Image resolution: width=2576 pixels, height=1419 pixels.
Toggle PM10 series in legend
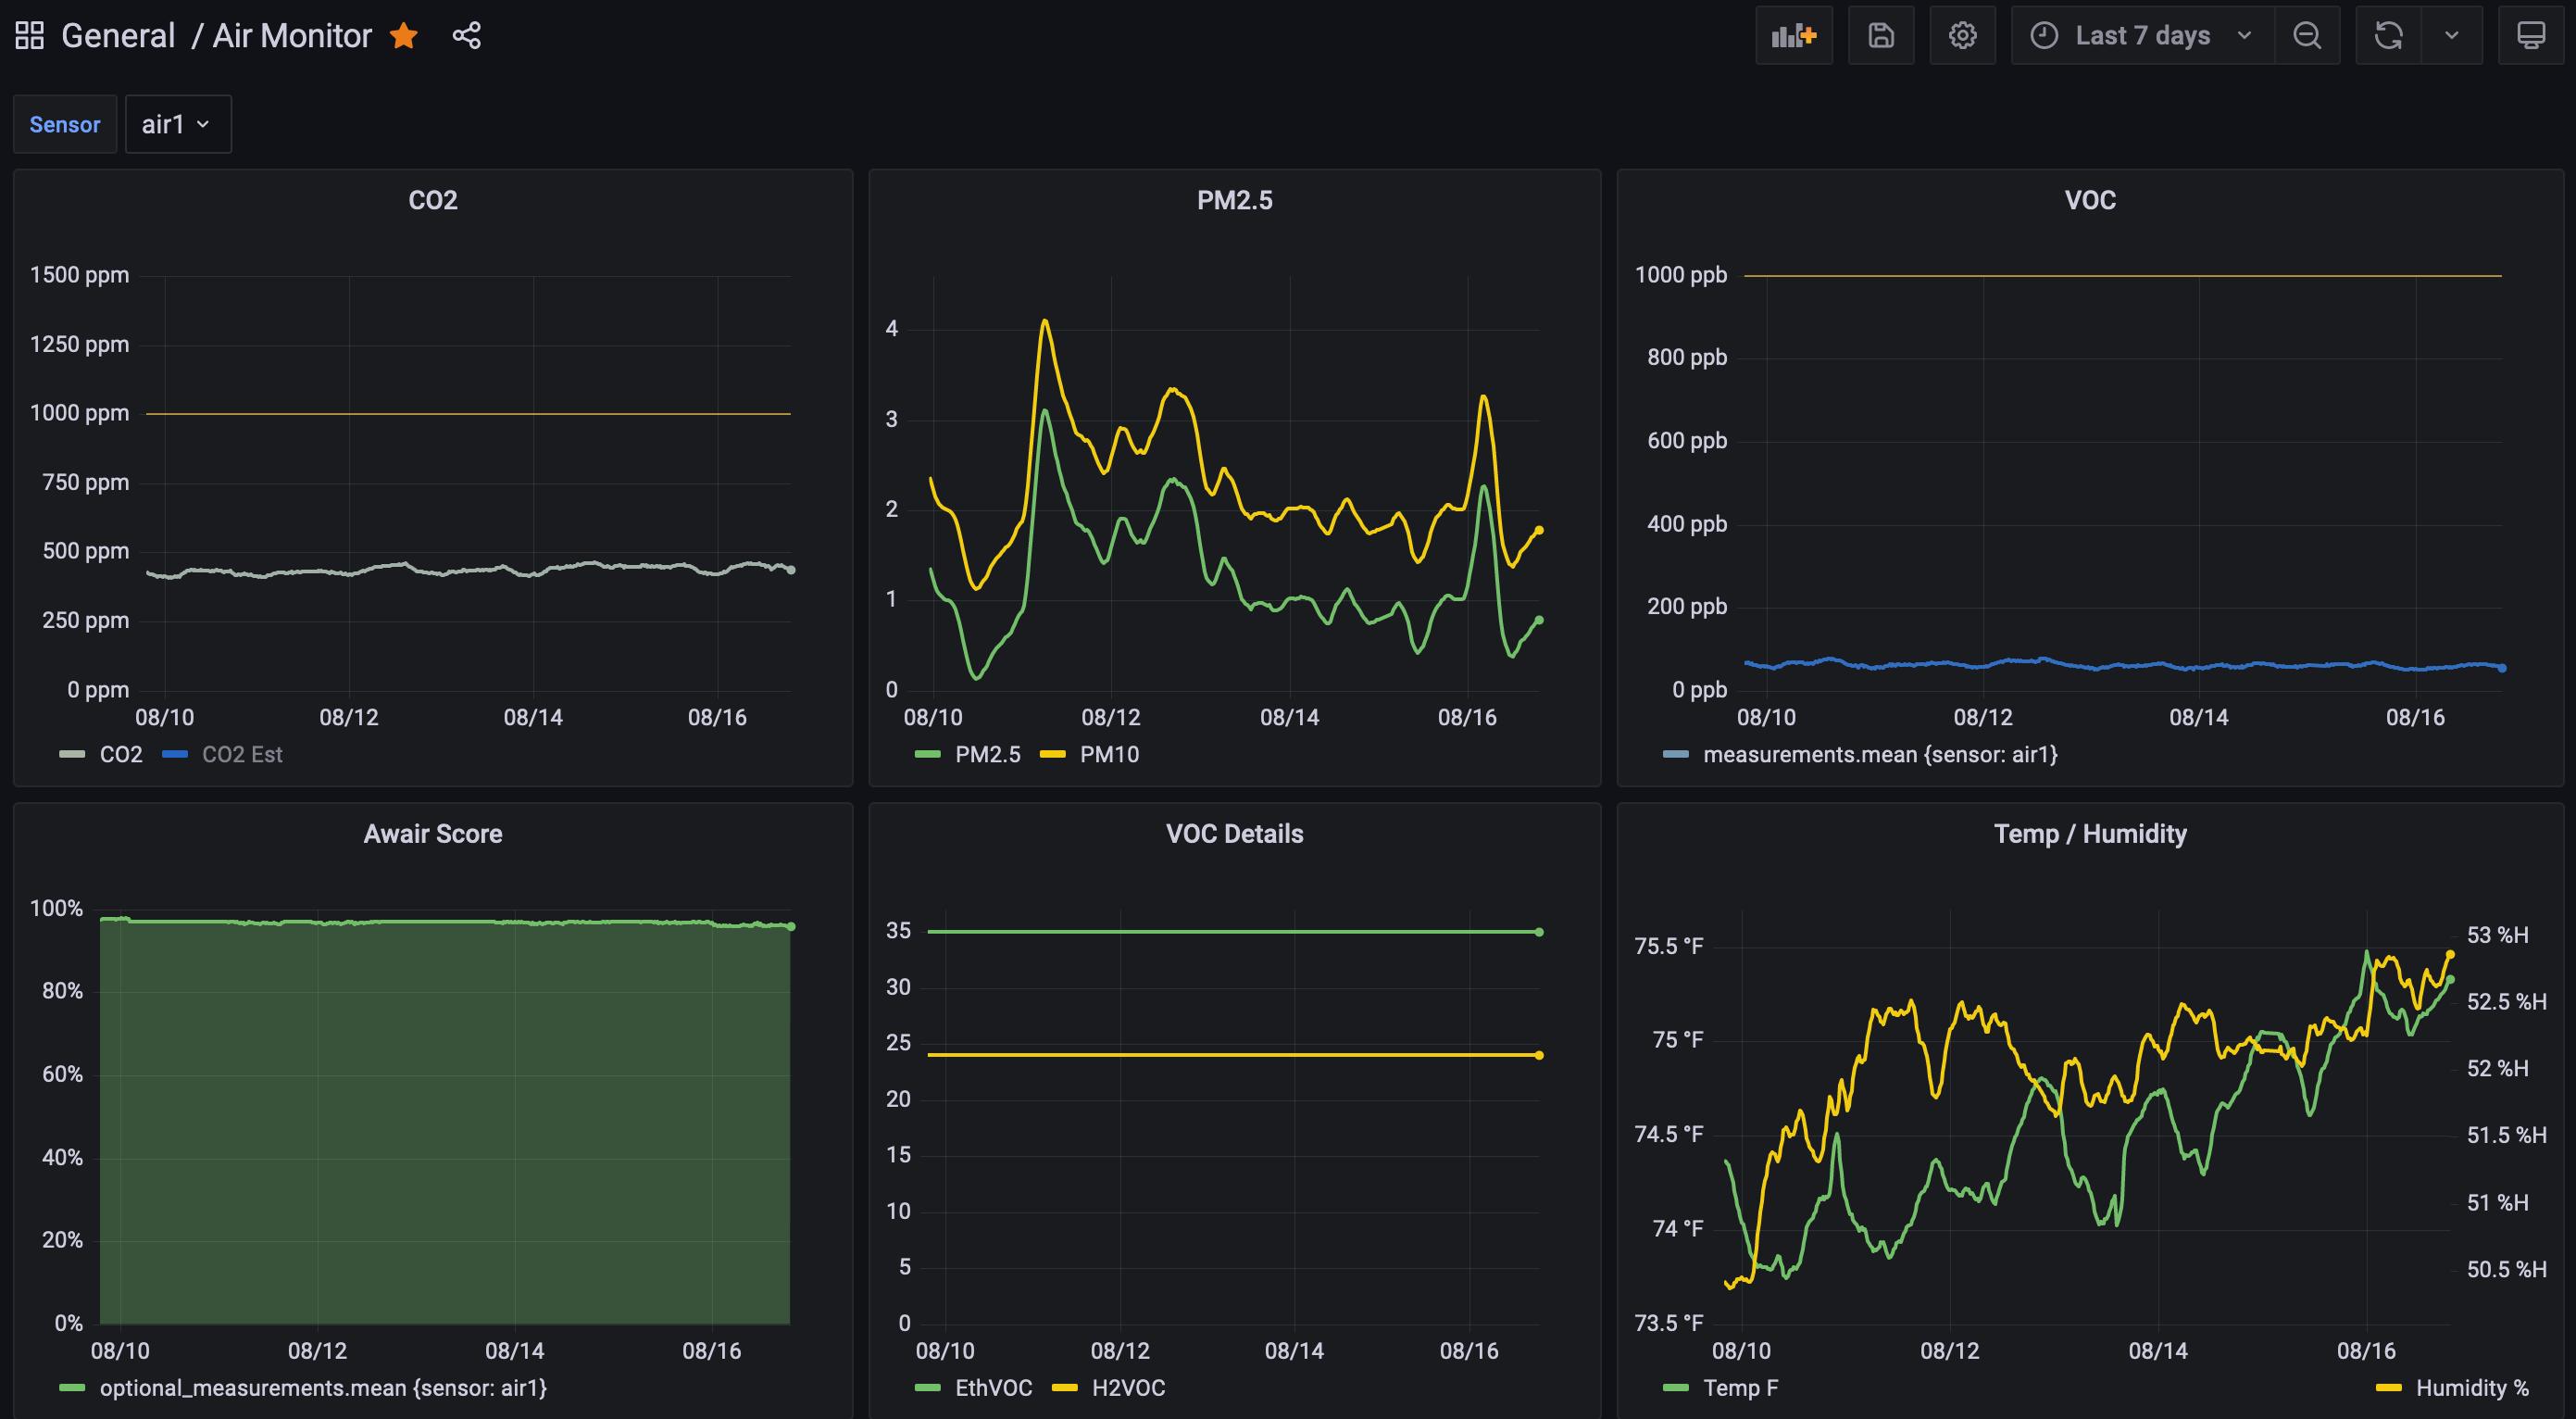[x=1108, y=754]
